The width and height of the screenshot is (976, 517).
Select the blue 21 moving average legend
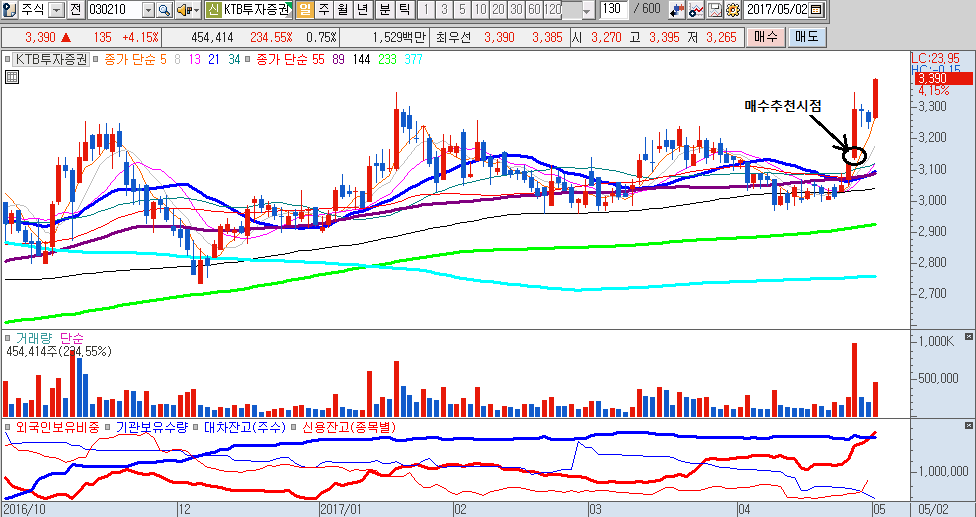215,60
